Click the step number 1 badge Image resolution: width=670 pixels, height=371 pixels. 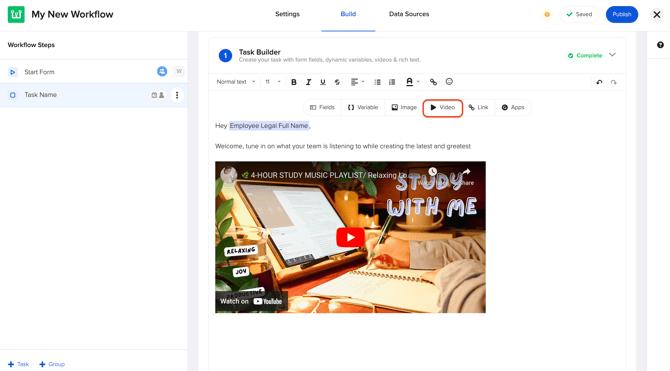pyautogui.click(x=225, y=56)
